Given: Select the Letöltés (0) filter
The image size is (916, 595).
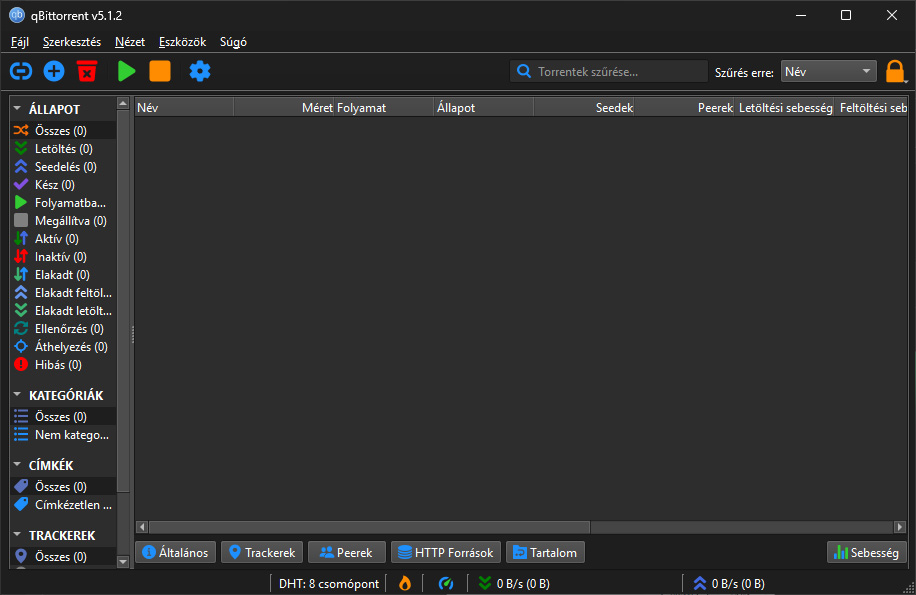Looking at the screenshot, I should tap(62, 149).
